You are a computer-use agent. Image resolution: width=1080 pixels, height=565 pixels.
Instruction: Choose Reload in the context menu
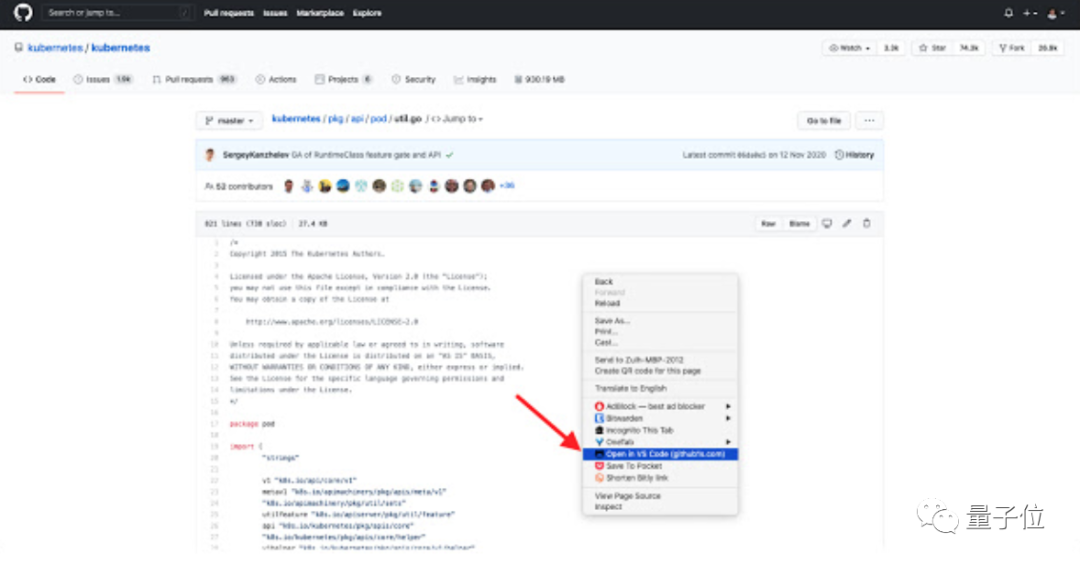click(x=660, y=303)
